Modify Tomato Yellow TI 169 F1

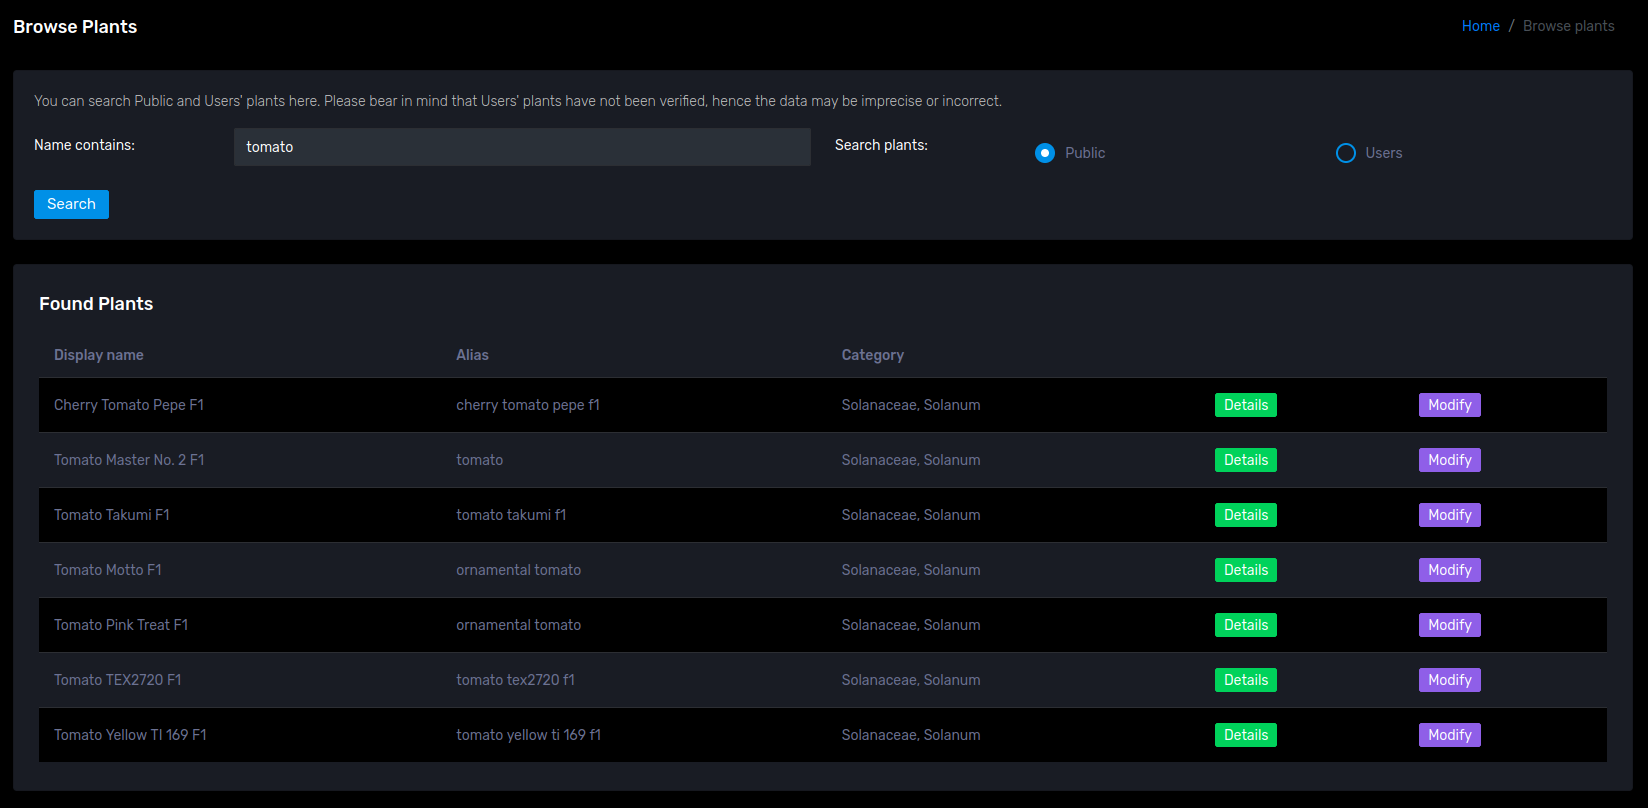[1449, 735]
